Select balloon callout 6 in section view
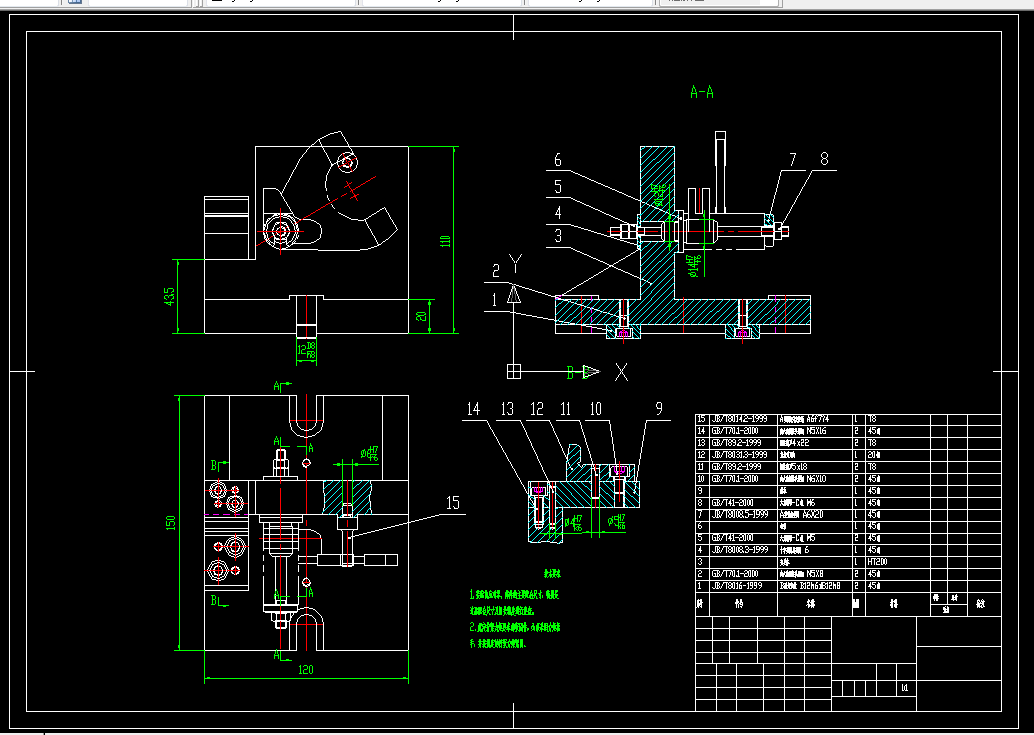The image size is (1034, 735). pos(558,160)
